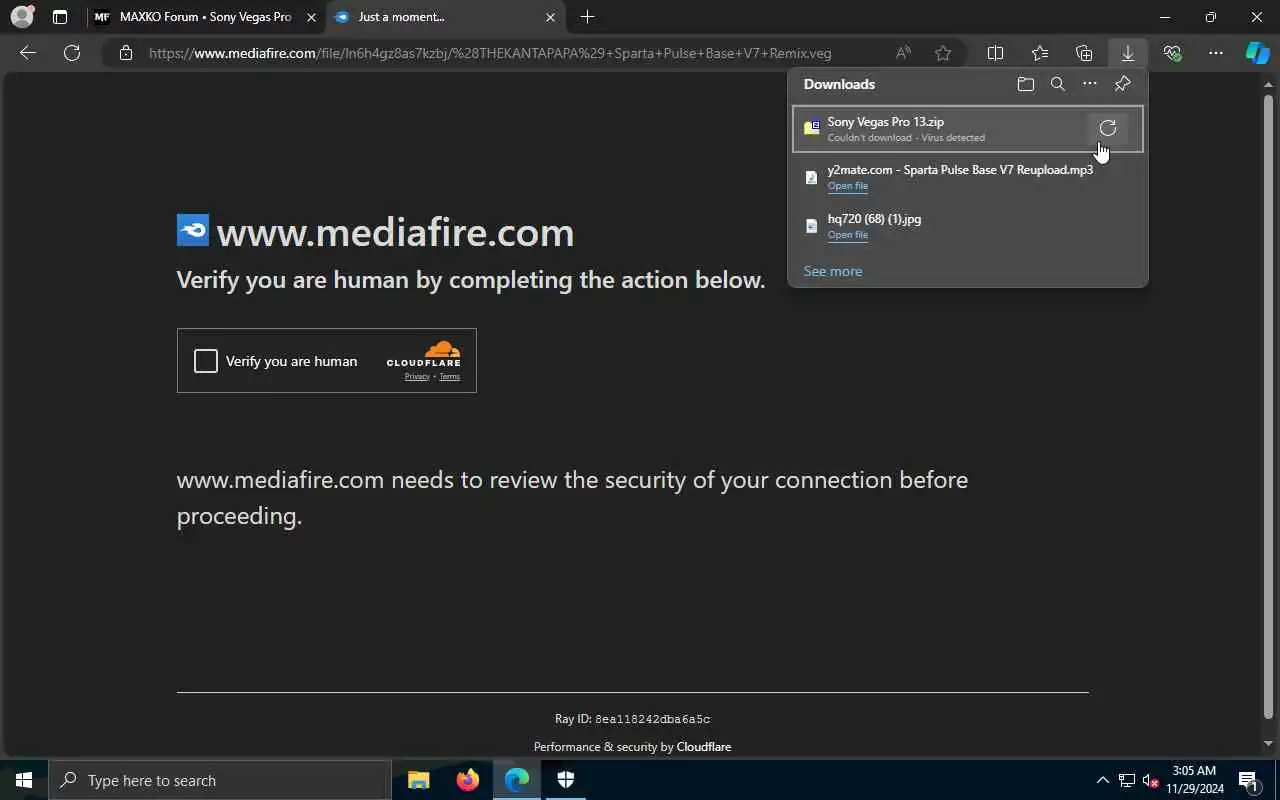Open the clock showing 3:05 AM
Screen dimensions: 1280x800
pyautogui.click(x=1194, y=780)
